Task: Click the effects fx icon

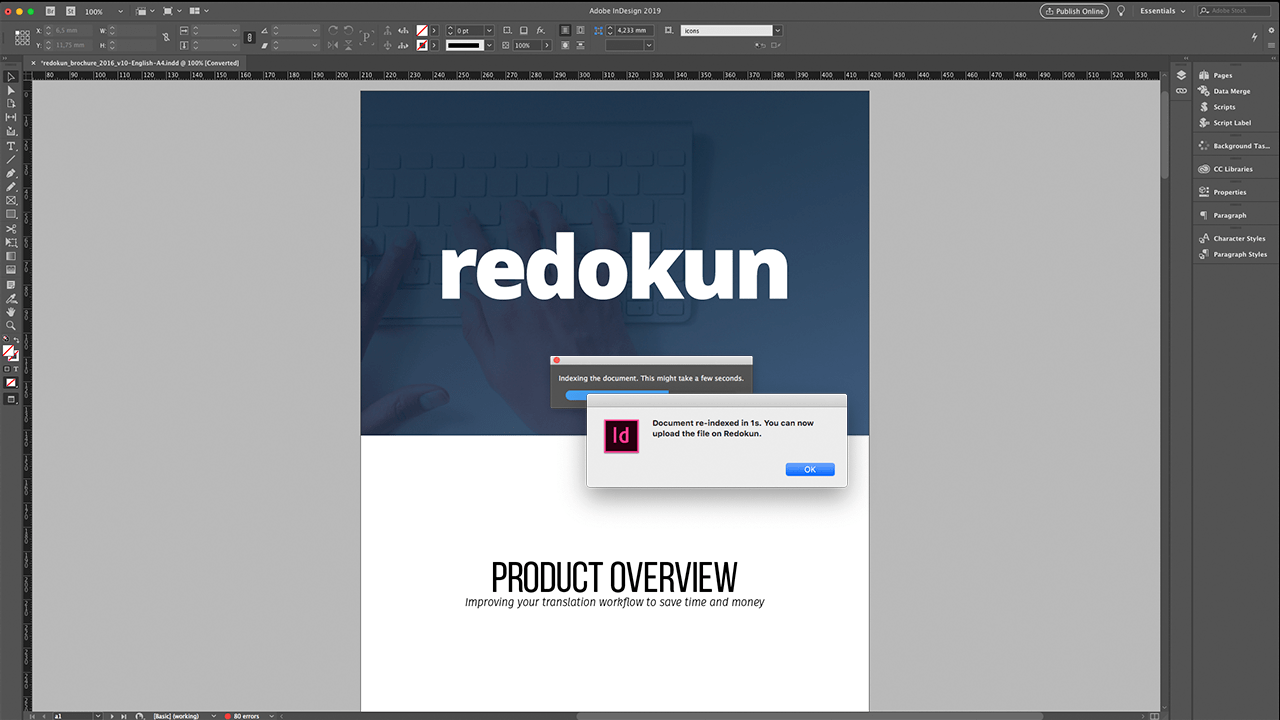Action: coord(541,31)
